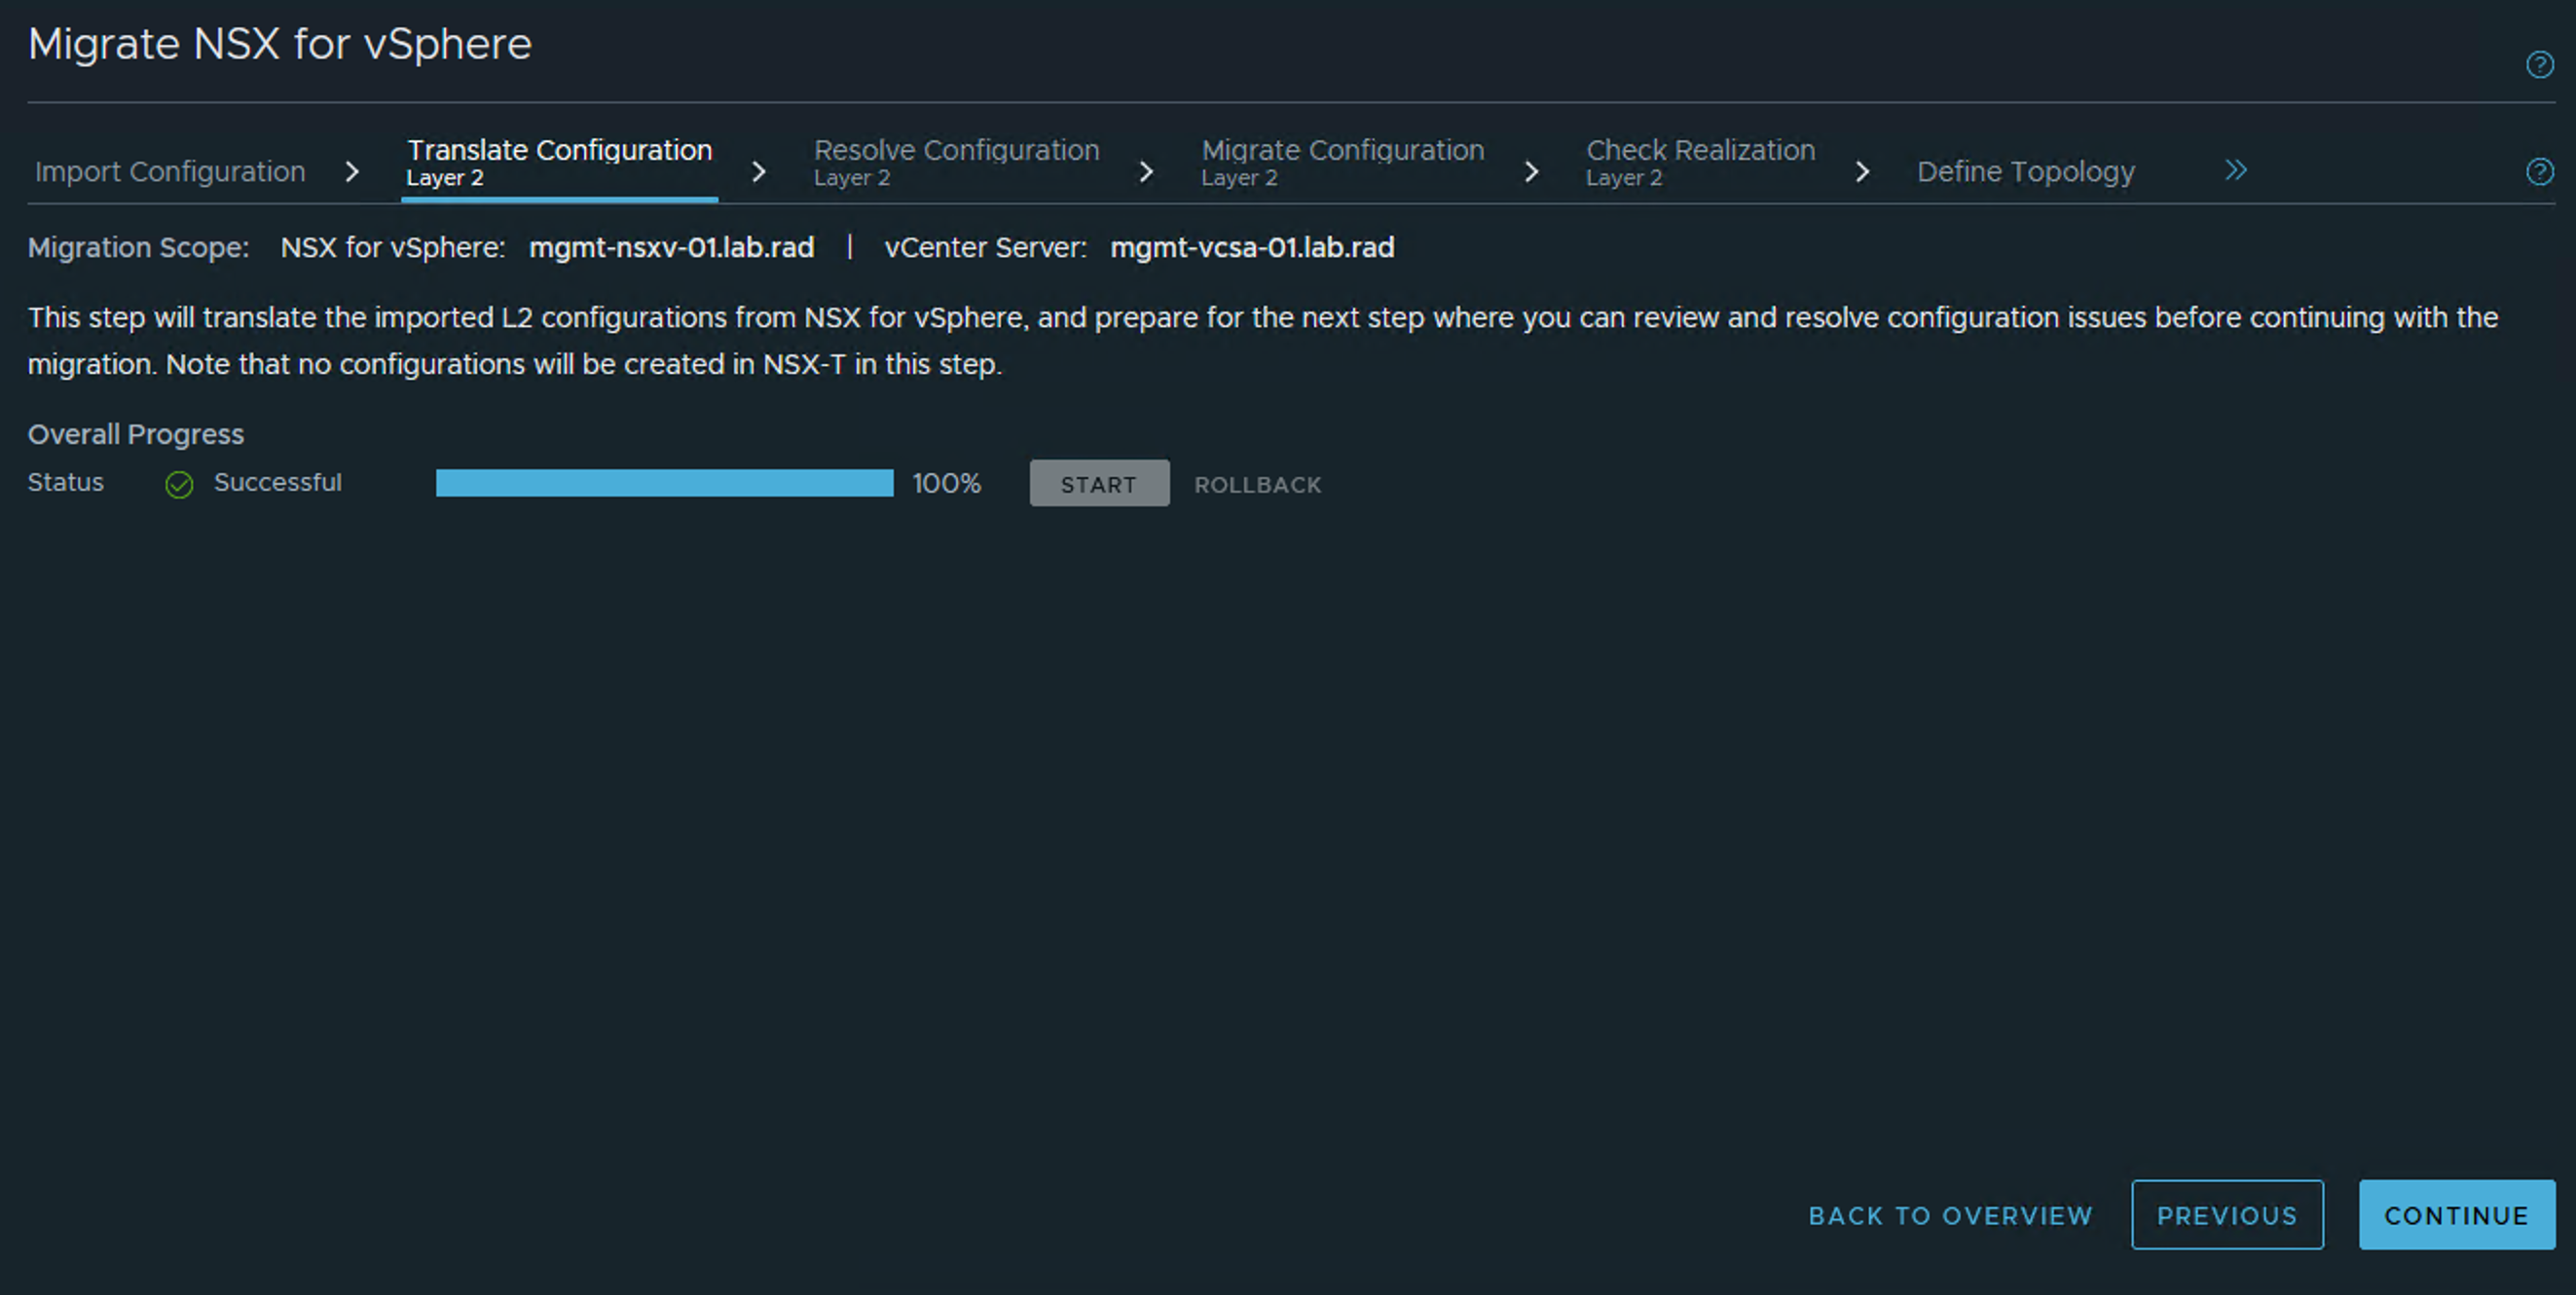Image resolution: width=2576 pixels, height=1295 pixels.
Task: Click the chevron after Check Realization
Action: coord(1862,172)
